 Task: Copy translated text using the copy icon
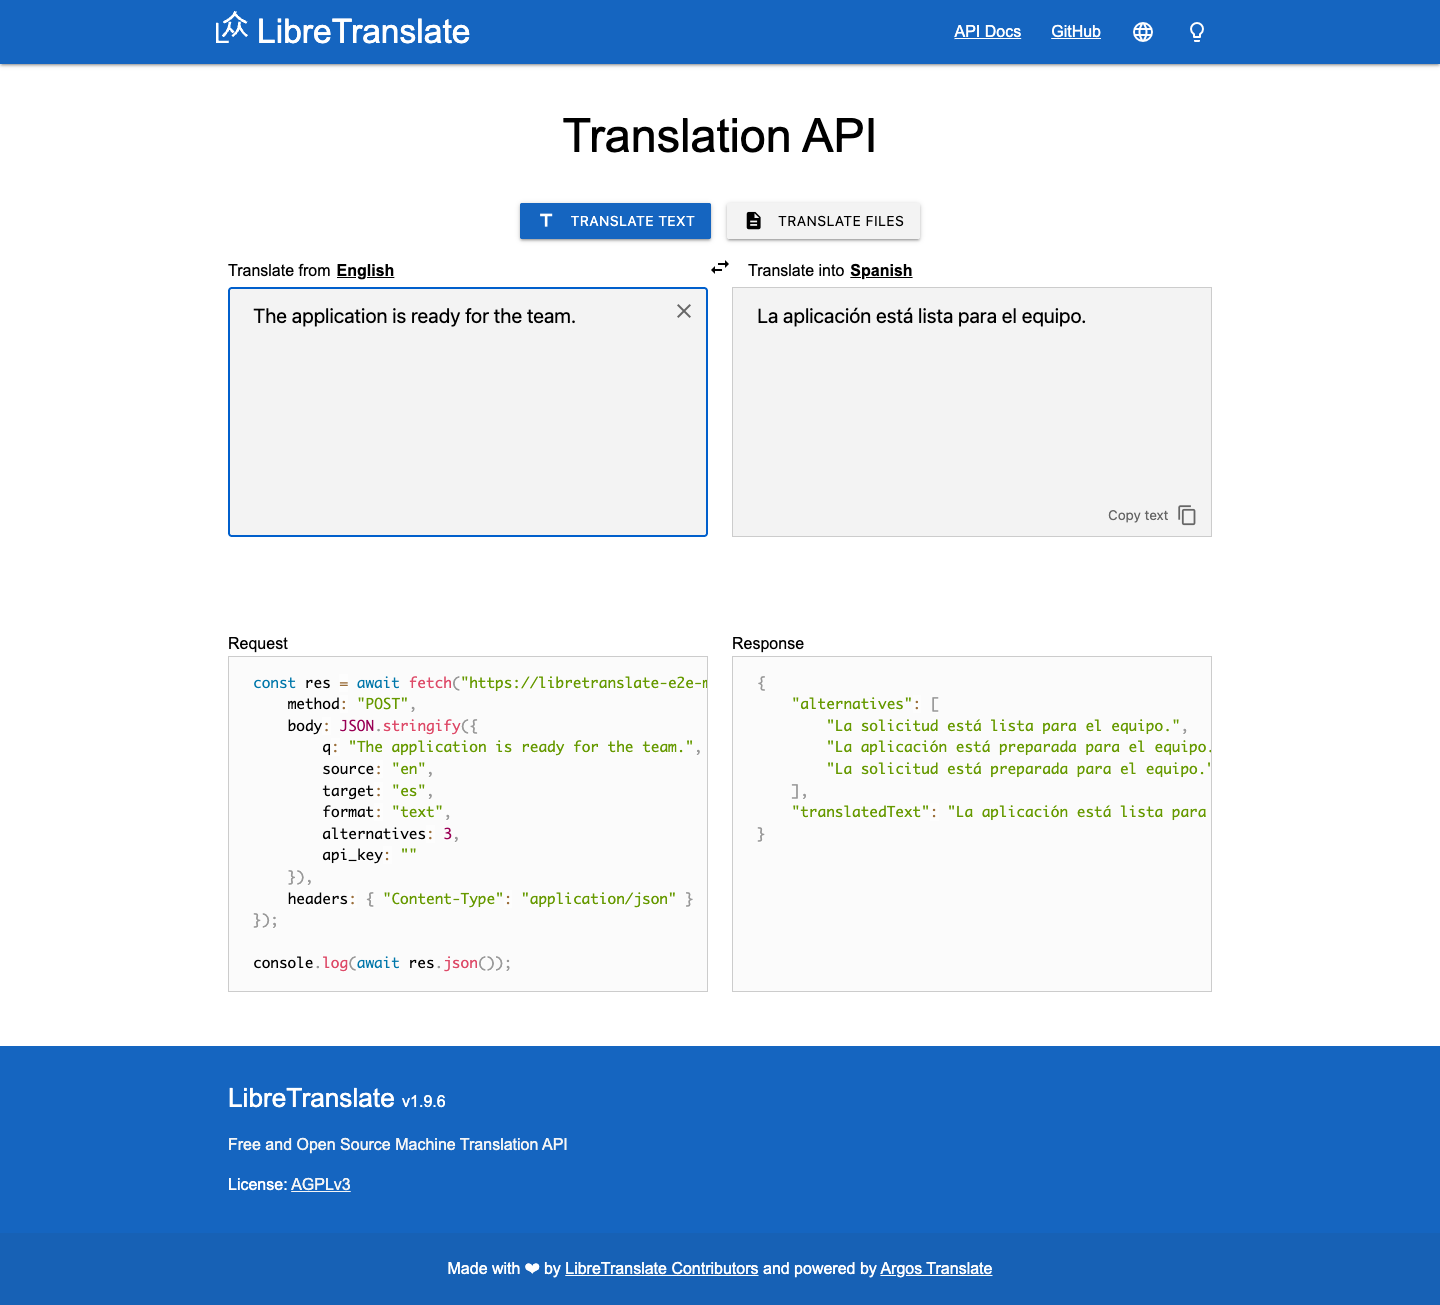point(1187,515)
